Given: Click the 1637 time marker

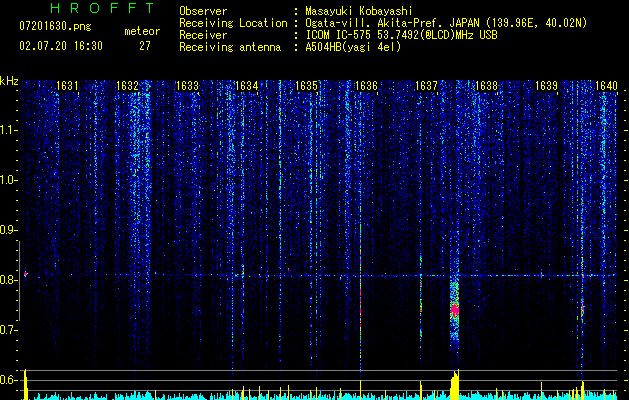Looking at the screenshot, I should (426, 86).
